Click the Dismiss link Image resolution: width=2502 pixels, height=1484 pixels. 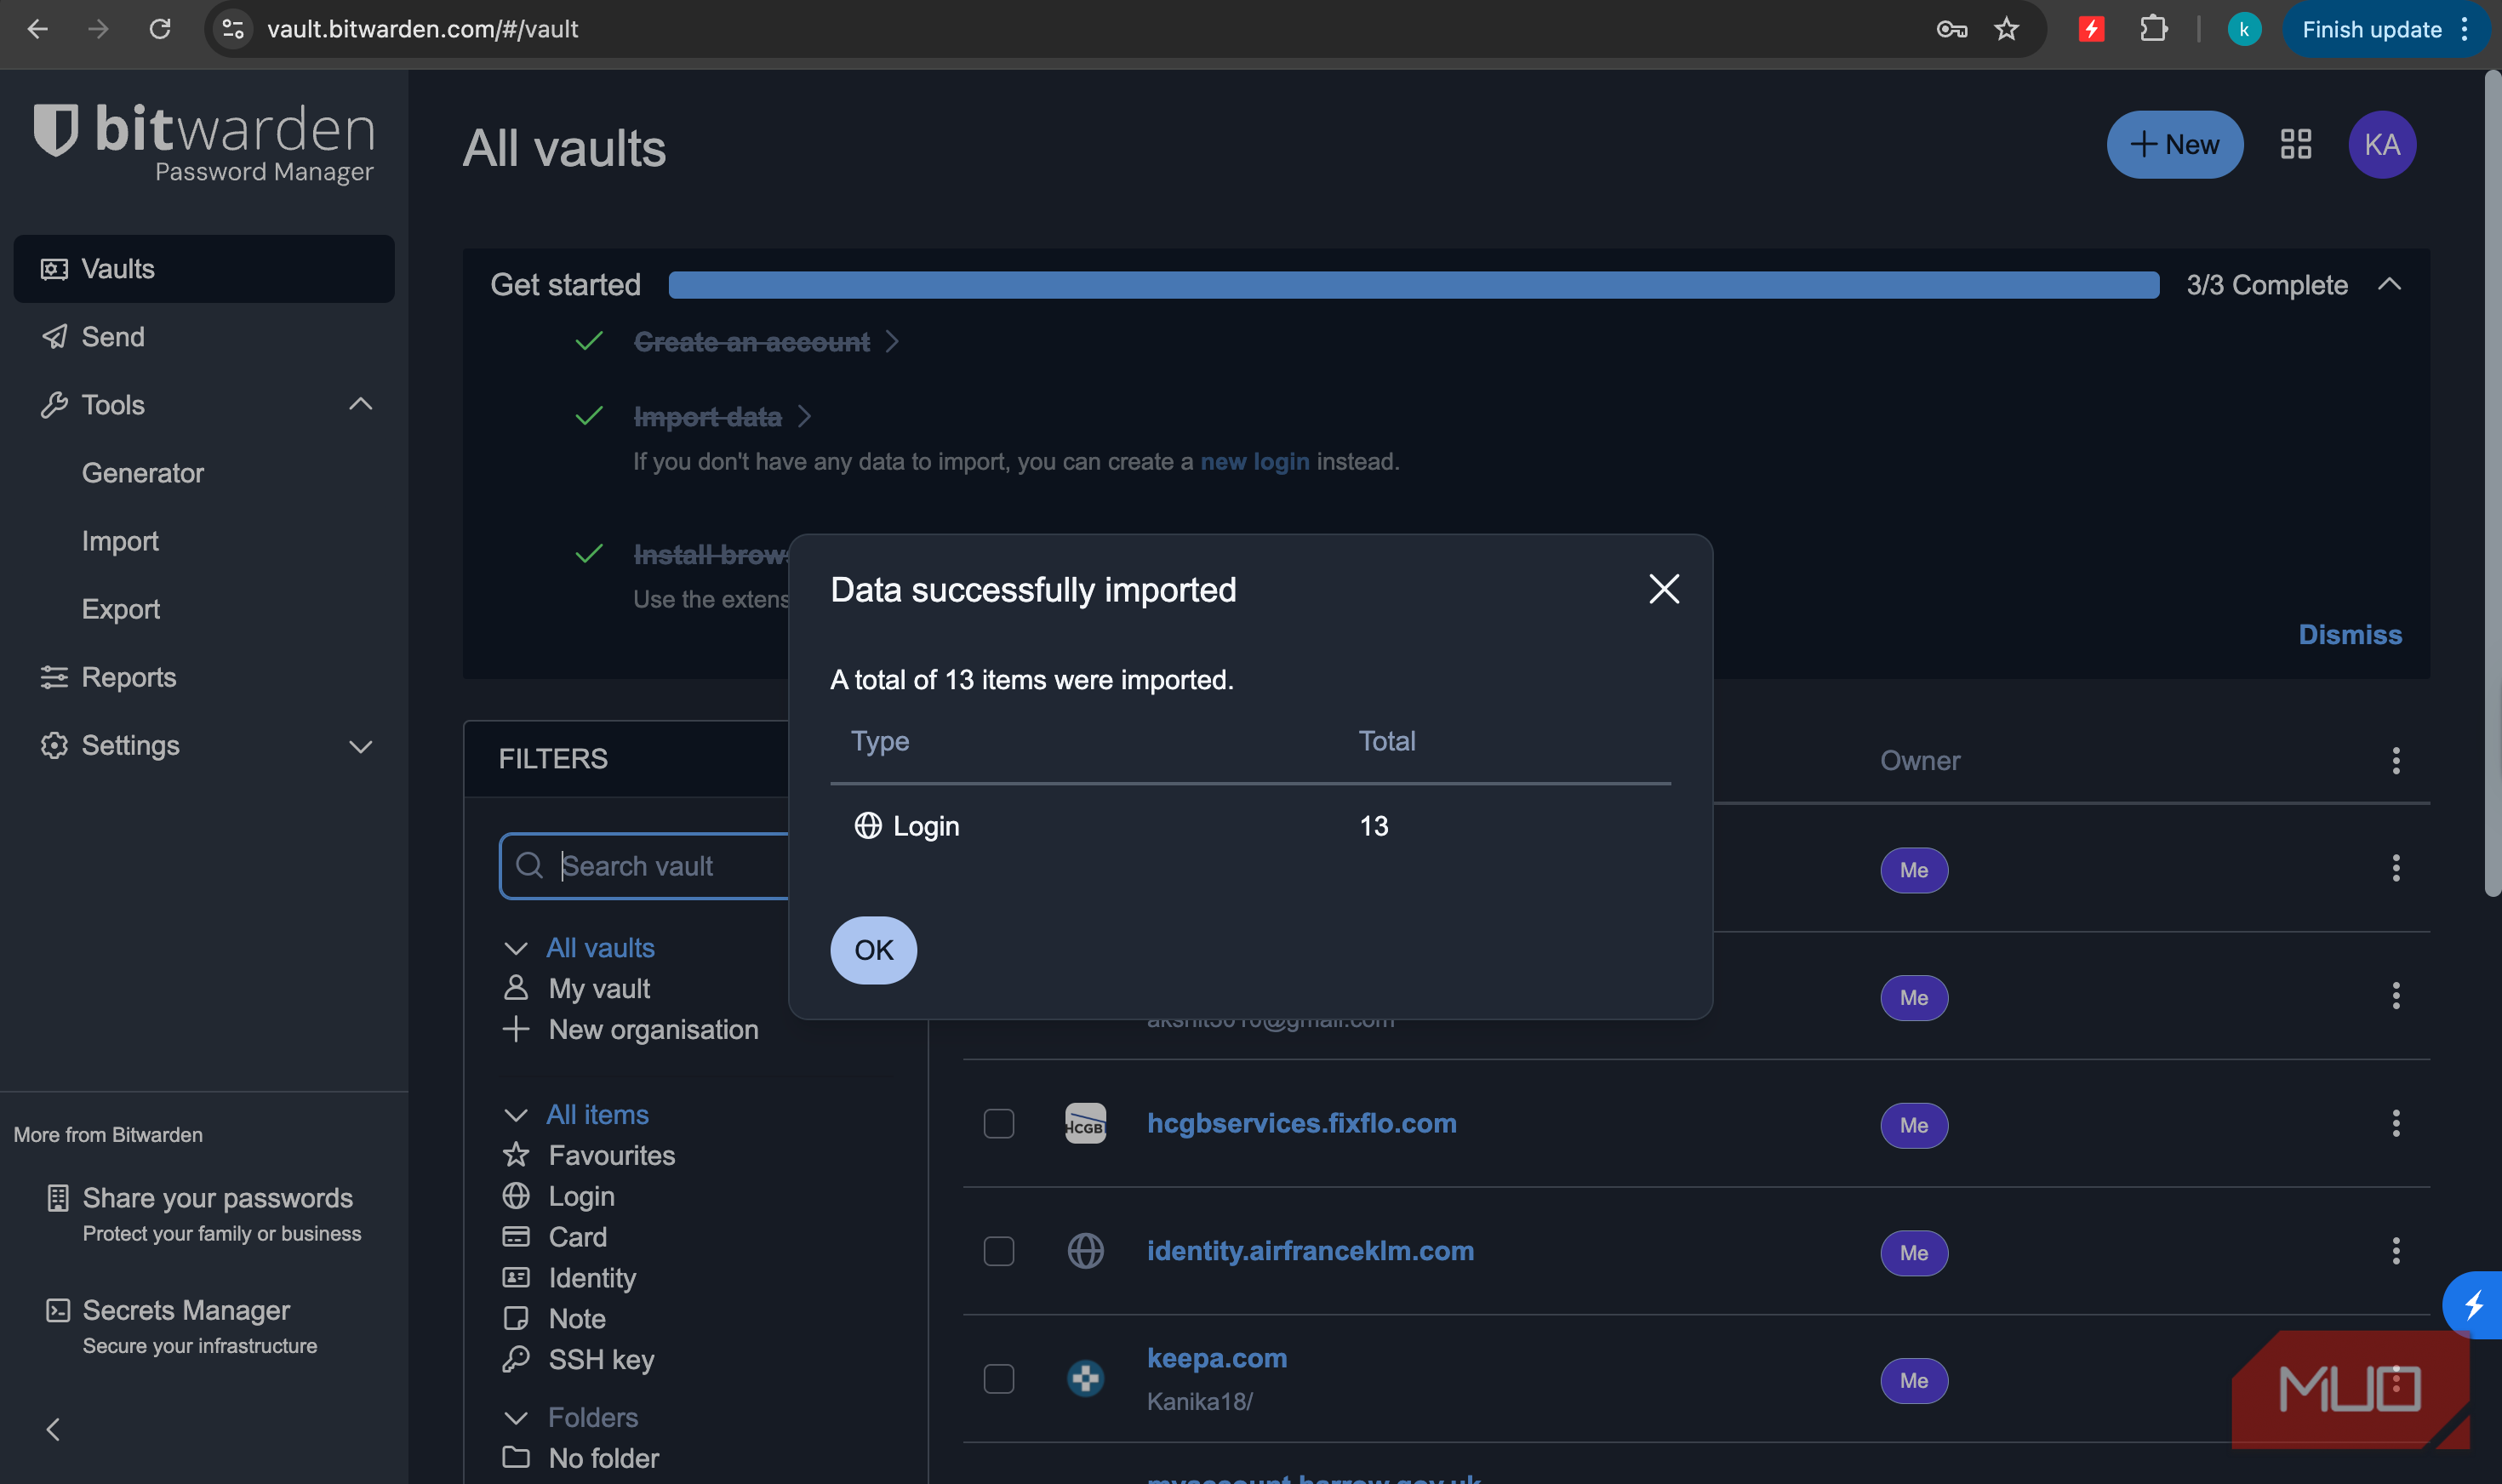click(x=2349, y=635)
